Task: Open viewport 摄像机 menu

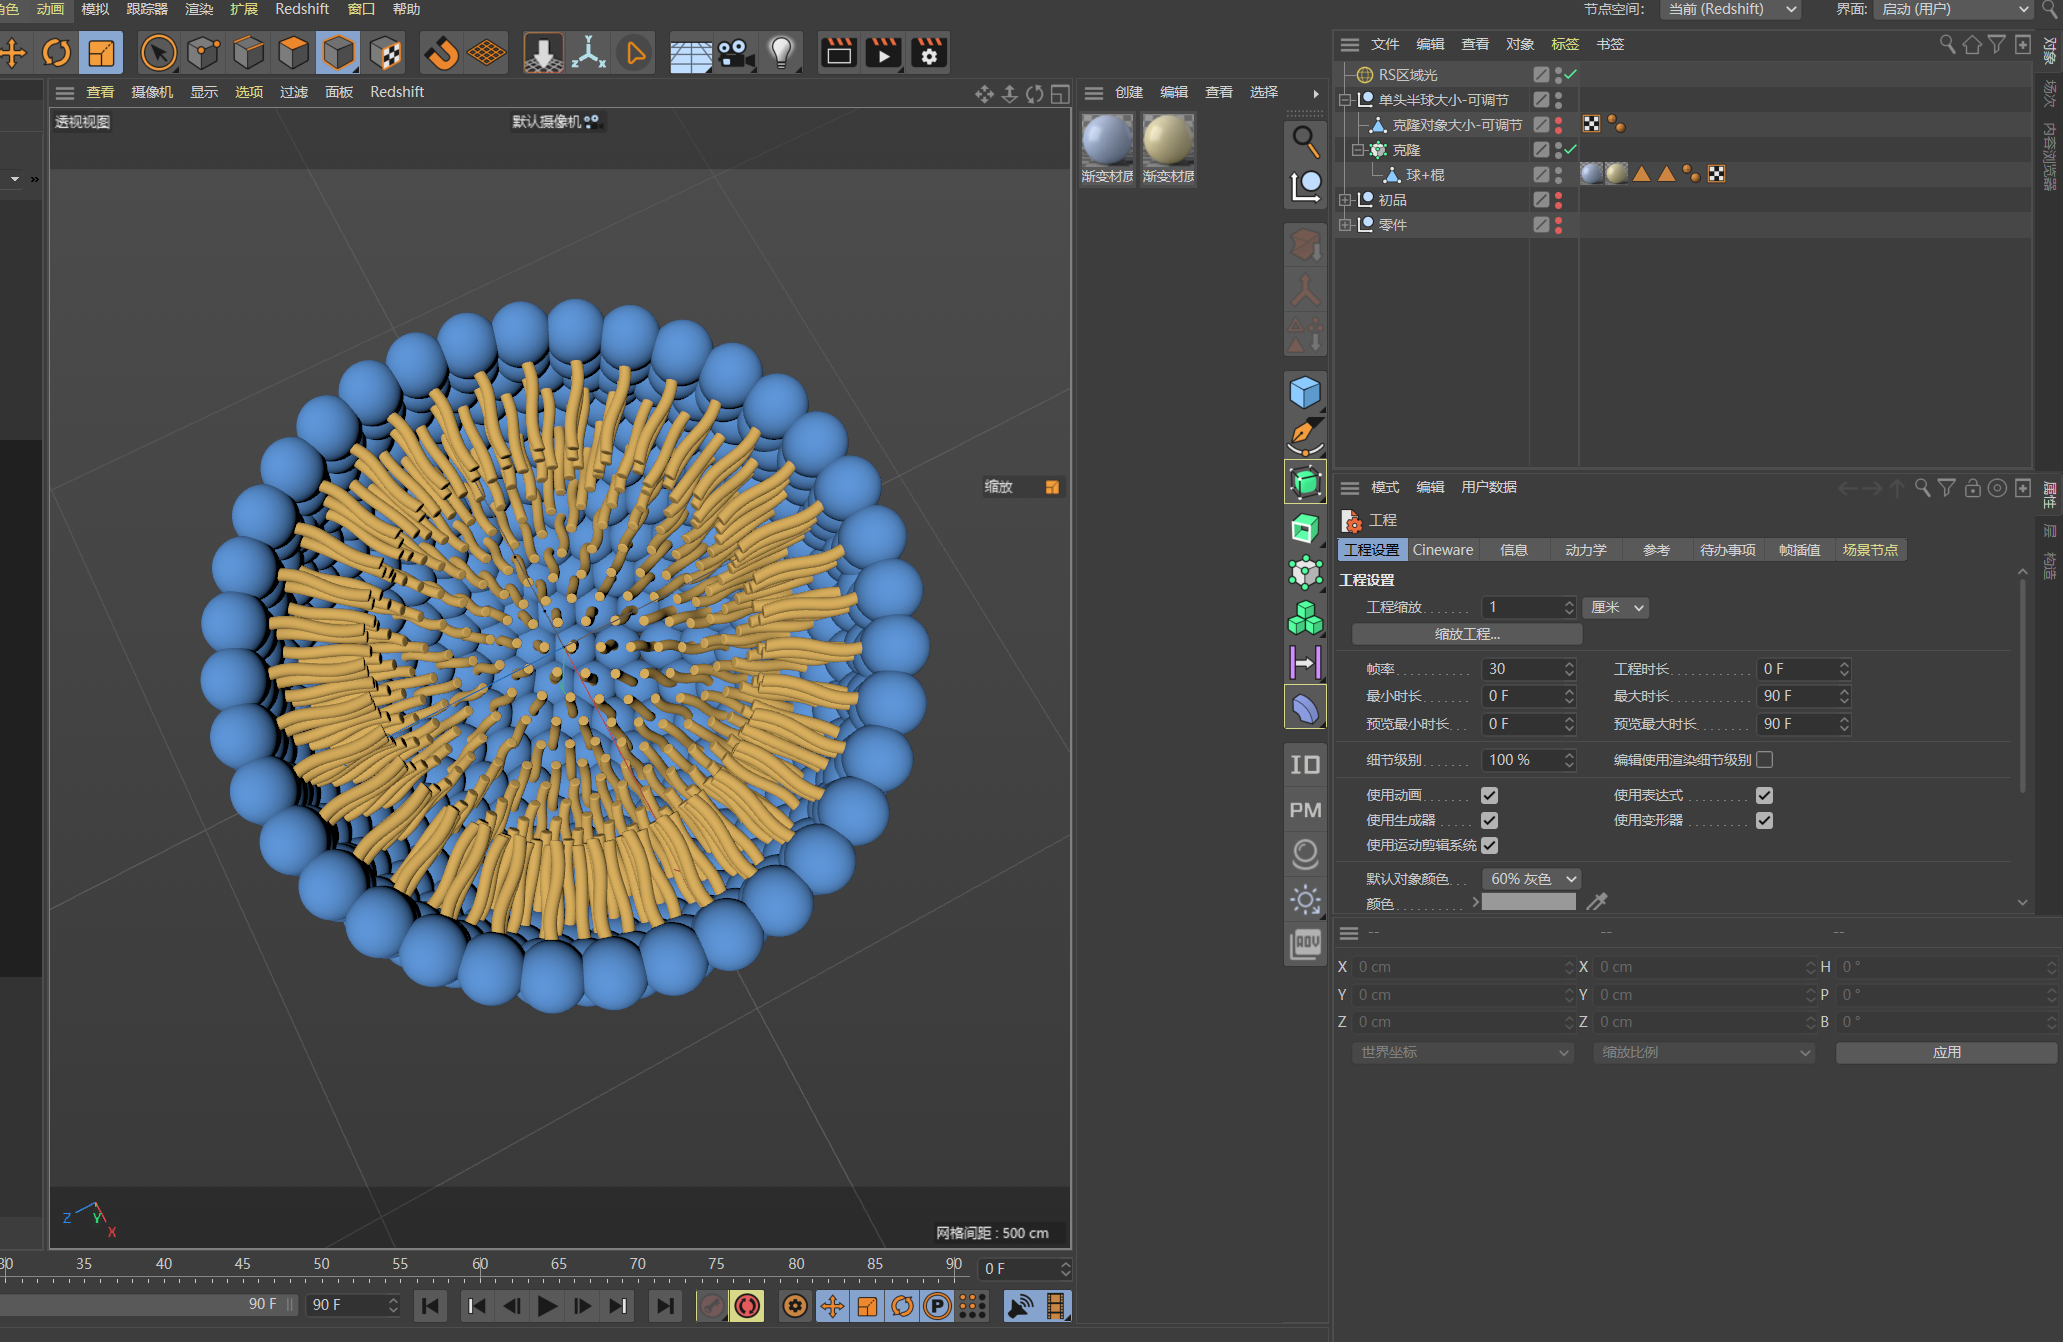Action: (152, 92)
